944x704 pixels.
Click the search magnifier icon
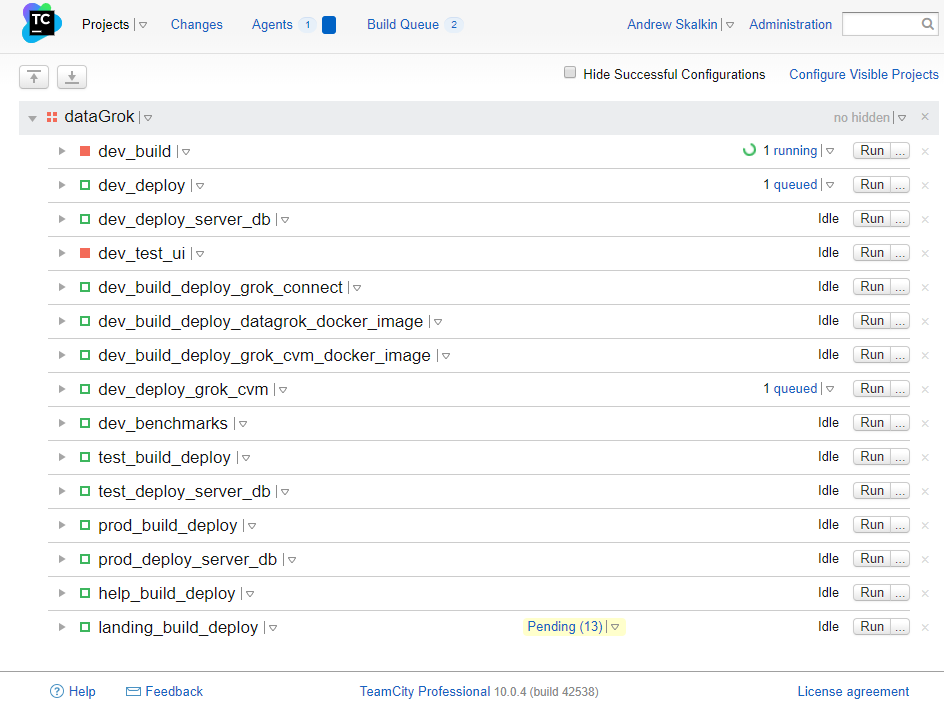click(927, 25)
